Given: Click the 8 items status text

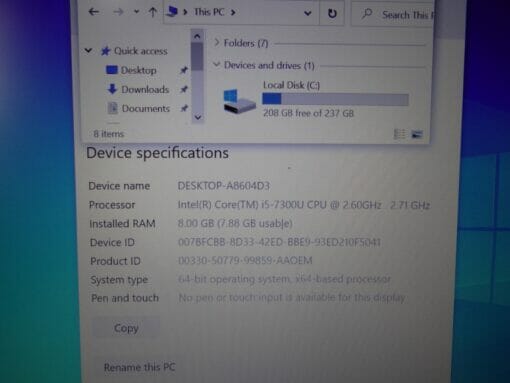Looking at the screenshot, I should tap(109, 134).
